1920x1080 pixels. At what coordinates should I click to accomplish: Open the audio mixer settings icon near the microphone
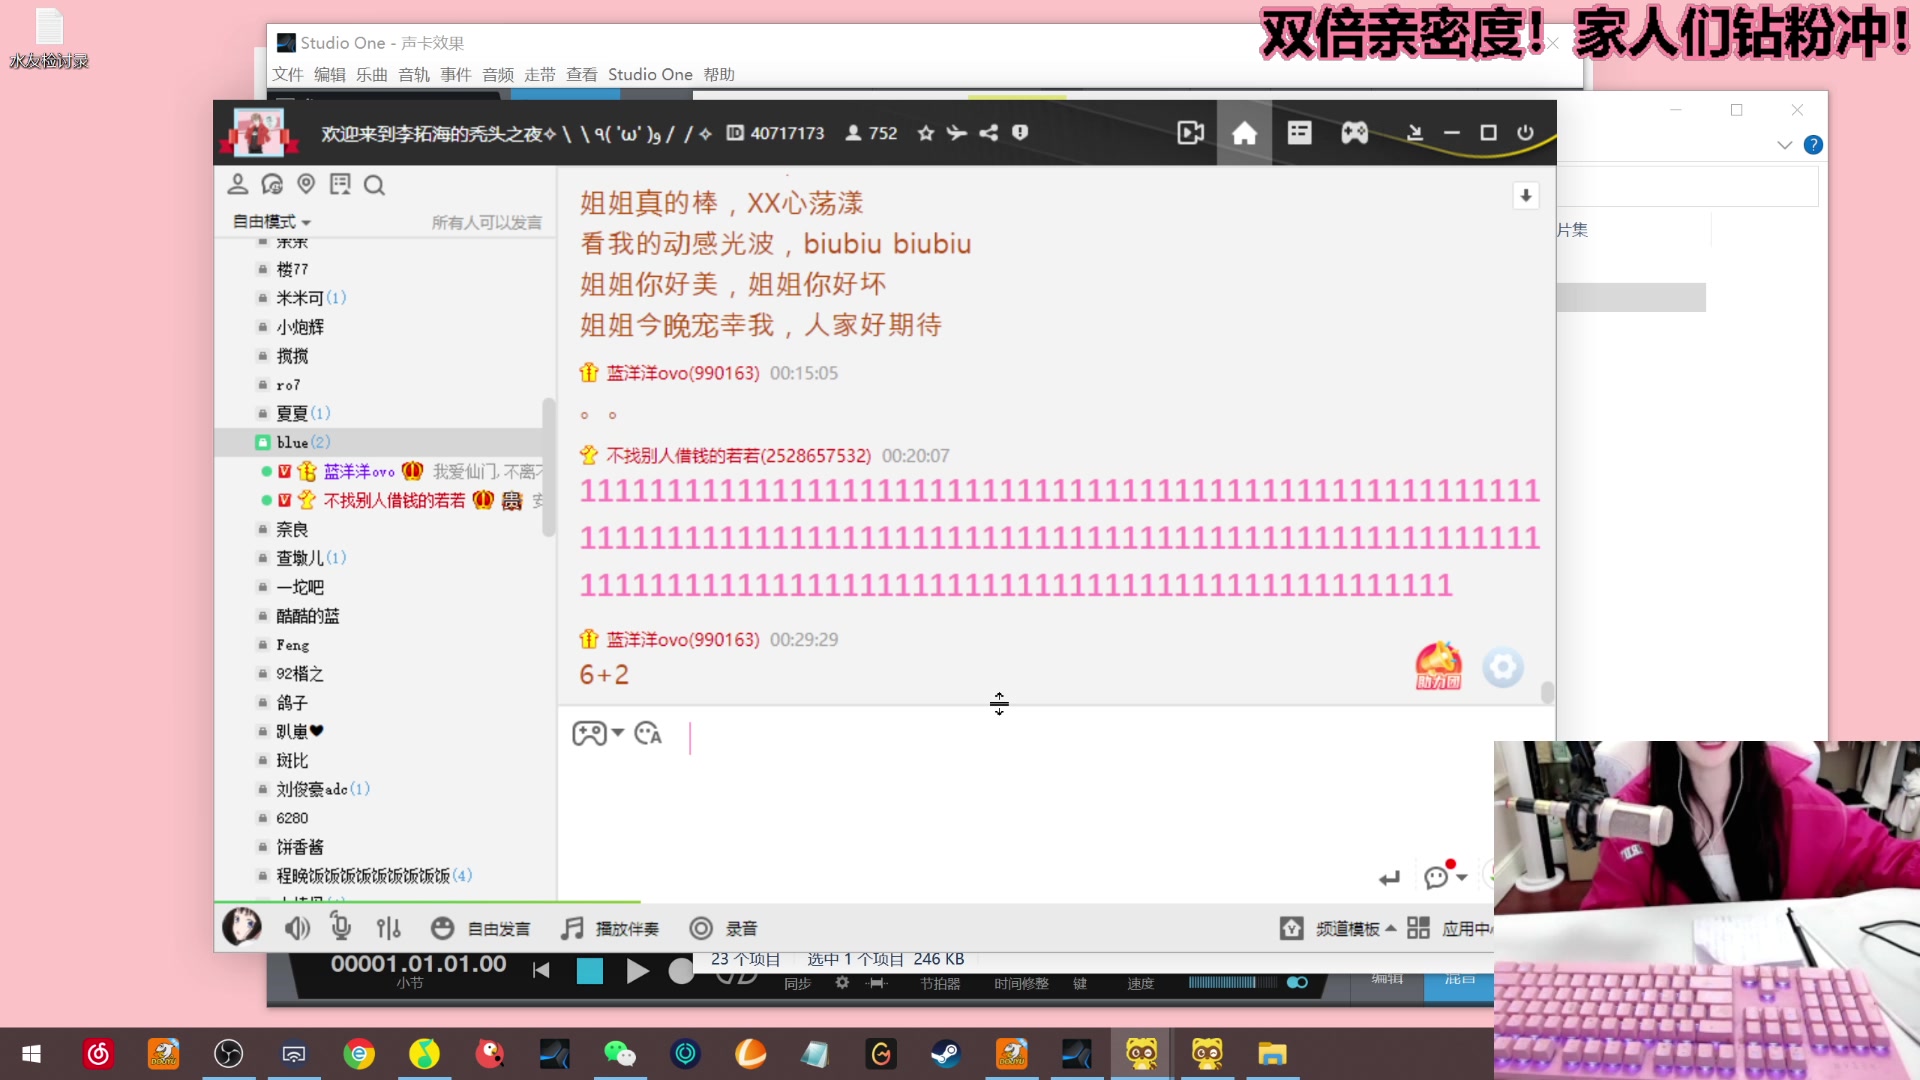pos(388,928)
